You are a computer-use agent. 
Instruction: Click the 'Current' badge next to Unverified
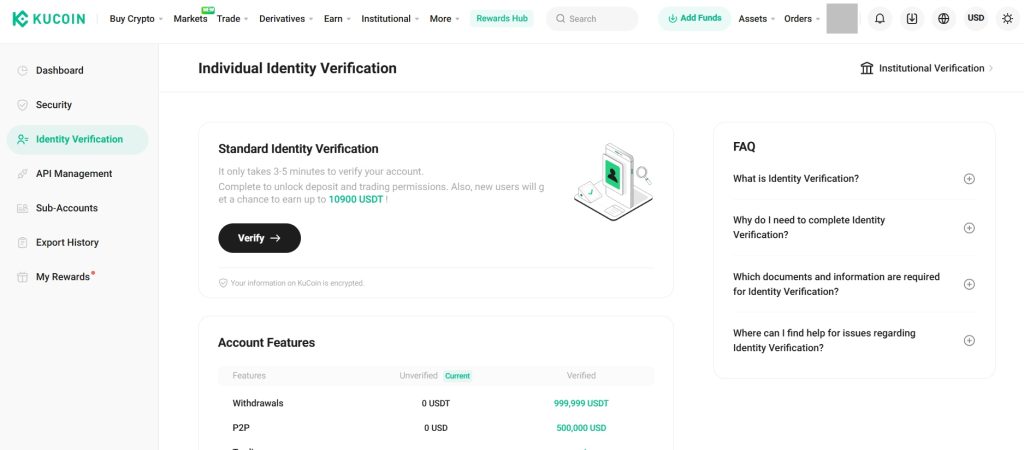click(457, 376)
